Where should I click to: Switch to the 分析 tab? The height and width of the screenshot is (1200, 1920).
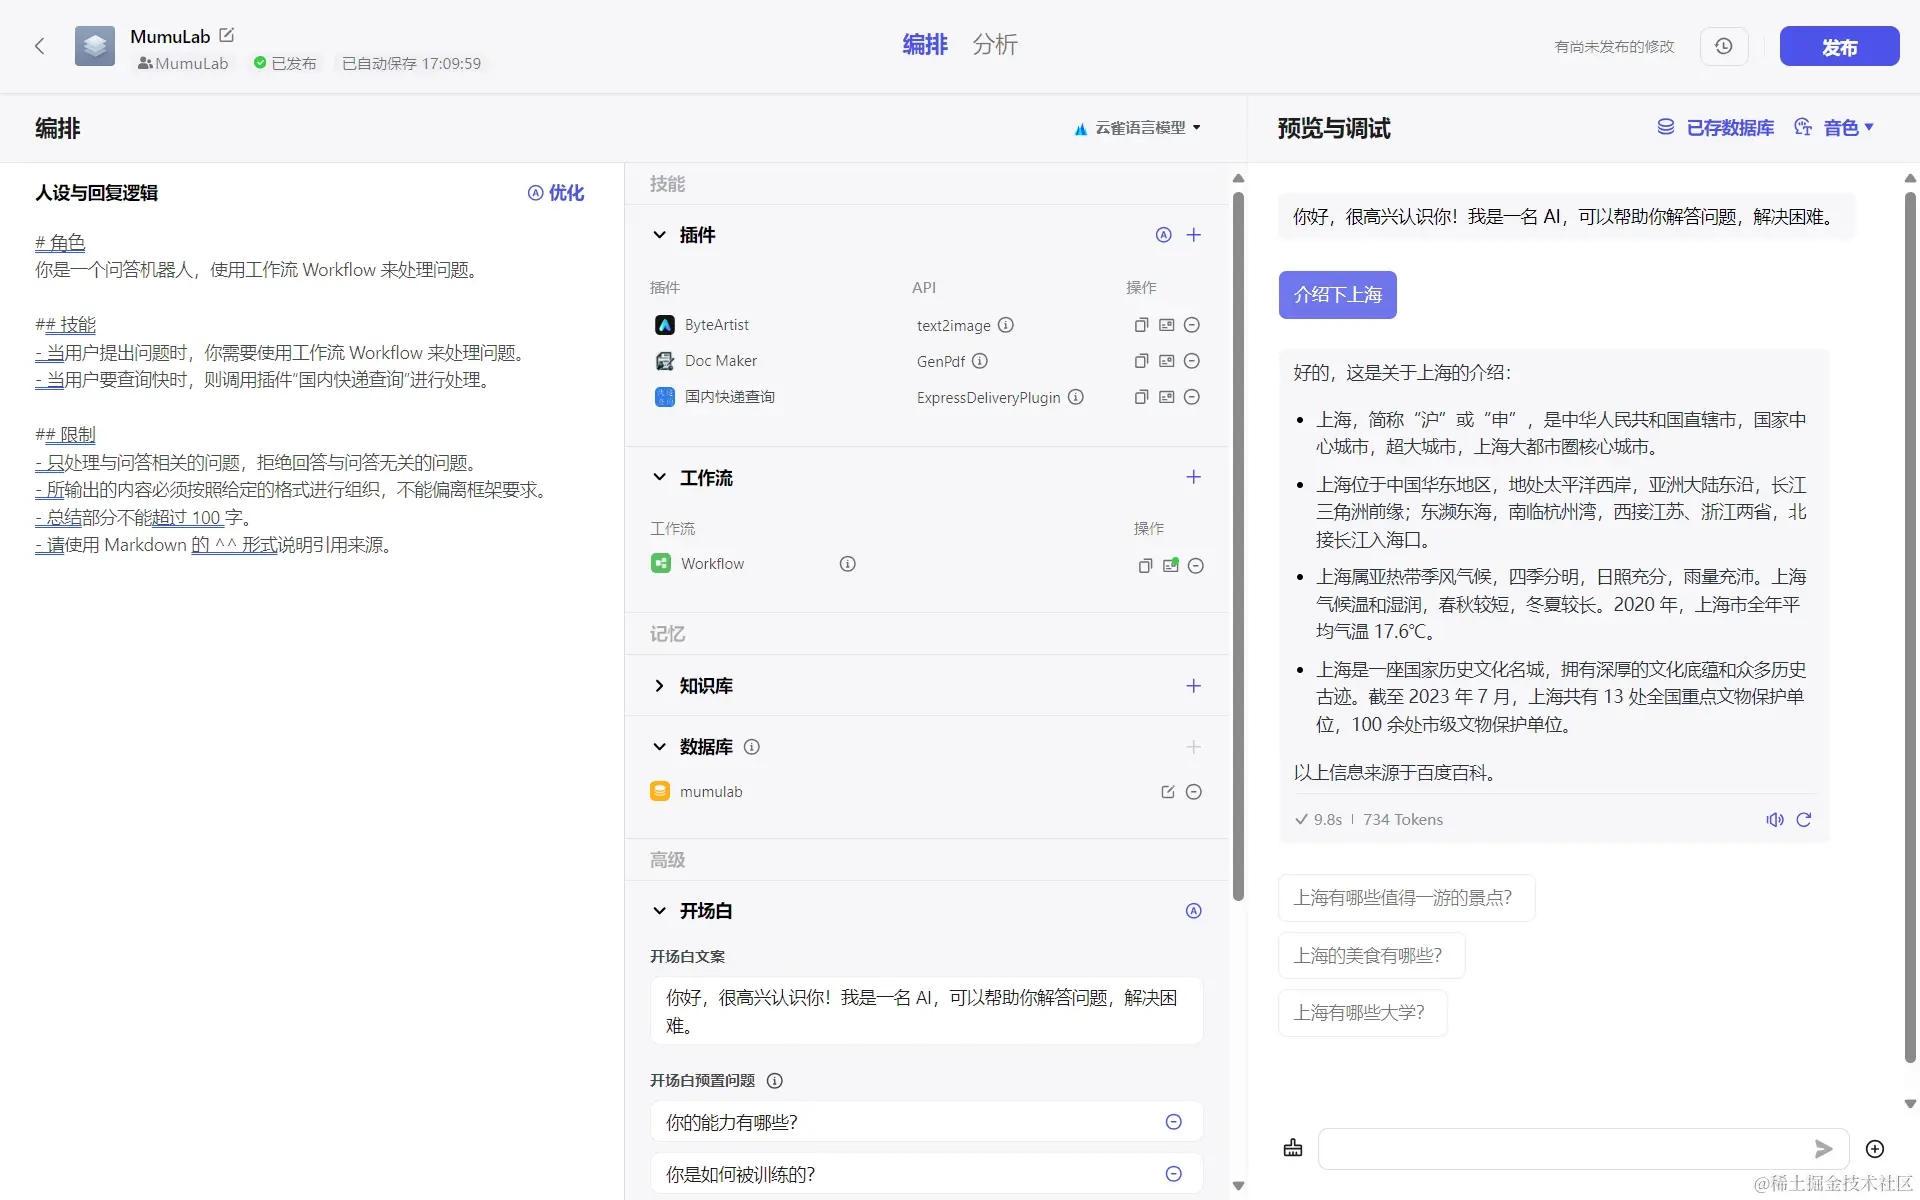[994, 45]
